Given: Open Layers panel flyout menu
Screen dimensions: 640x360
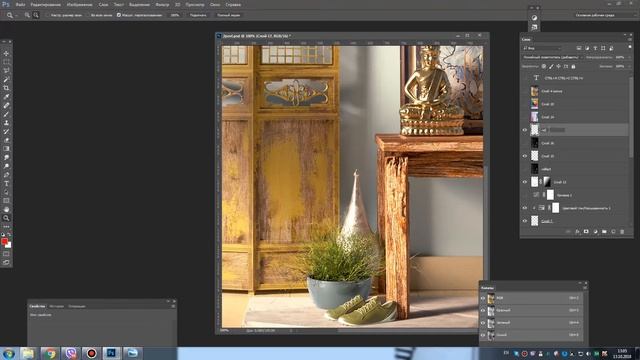Looking at the screenshot, I should click(x=631, y=39).
